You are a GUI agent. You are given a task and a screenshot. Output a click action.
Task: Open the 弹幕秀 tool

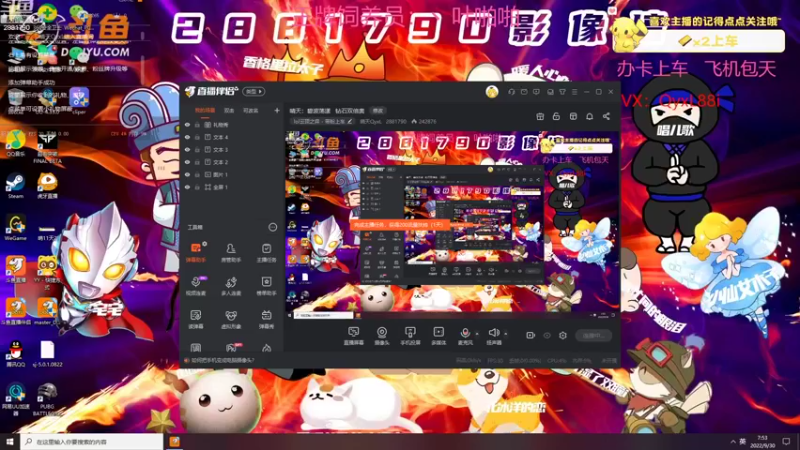266,319
